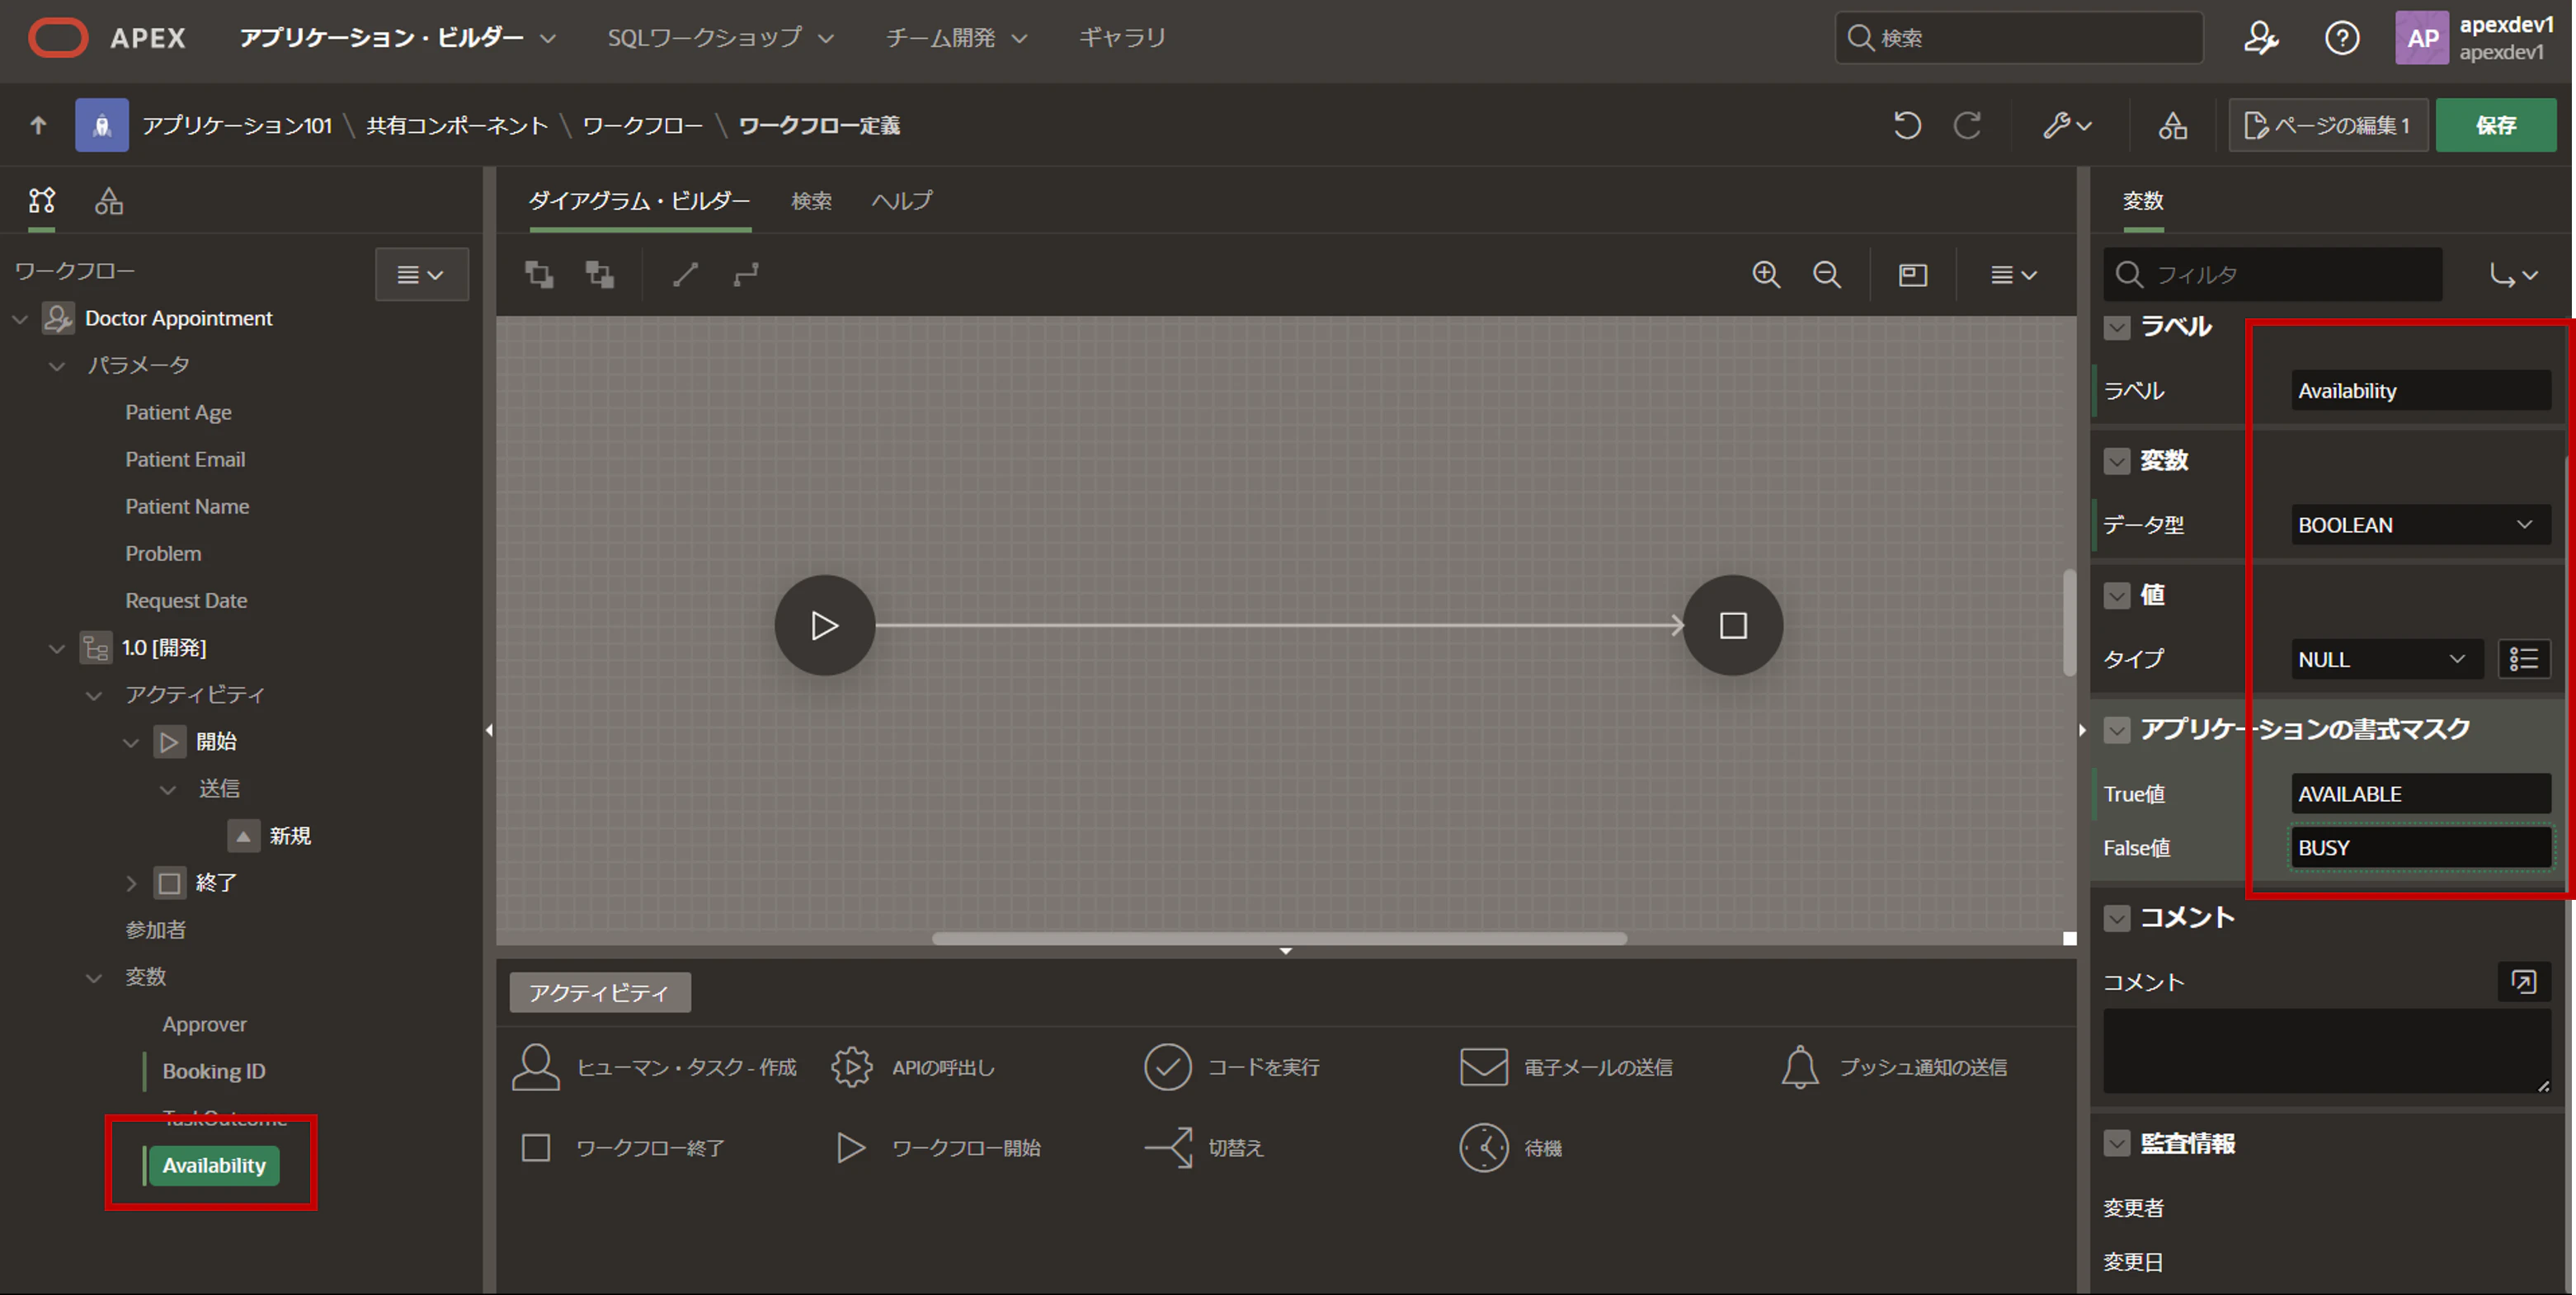The height and width of the screenshot is (1295, 2576).
Task: Collapse the 監査情報 section toggle
Action: (x=2116, y=1143)
